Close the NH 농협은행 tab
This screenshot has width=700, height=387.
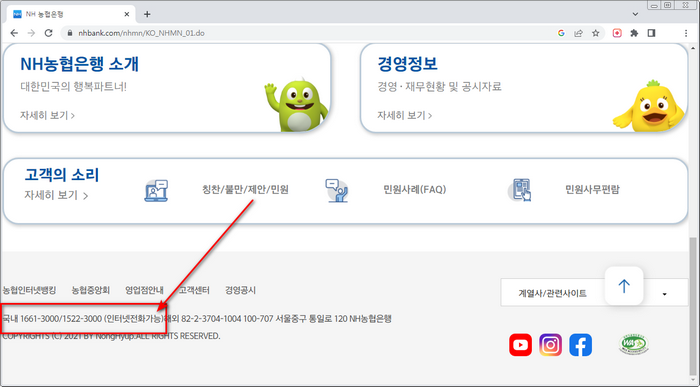(127, 14)
